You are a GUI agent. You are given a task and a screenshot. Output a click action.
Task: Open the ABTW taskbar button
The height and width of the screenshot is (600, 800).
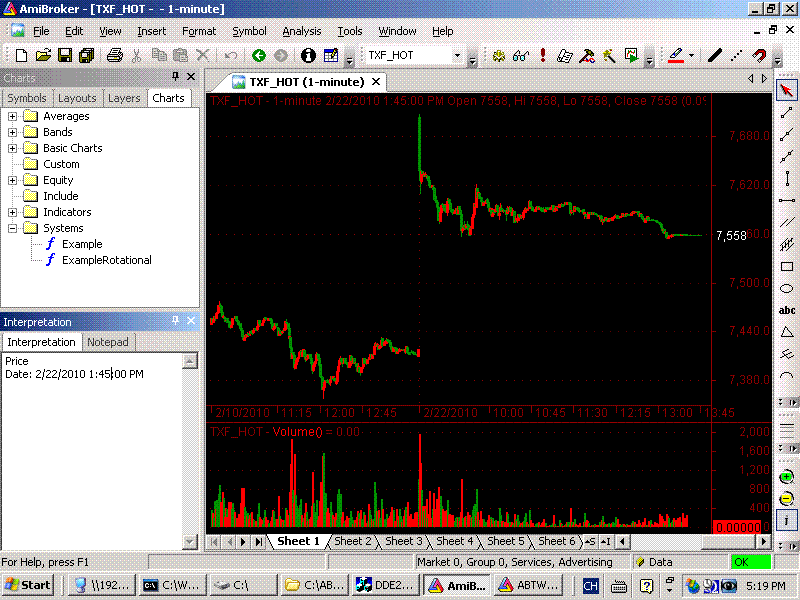click(529, 585)
